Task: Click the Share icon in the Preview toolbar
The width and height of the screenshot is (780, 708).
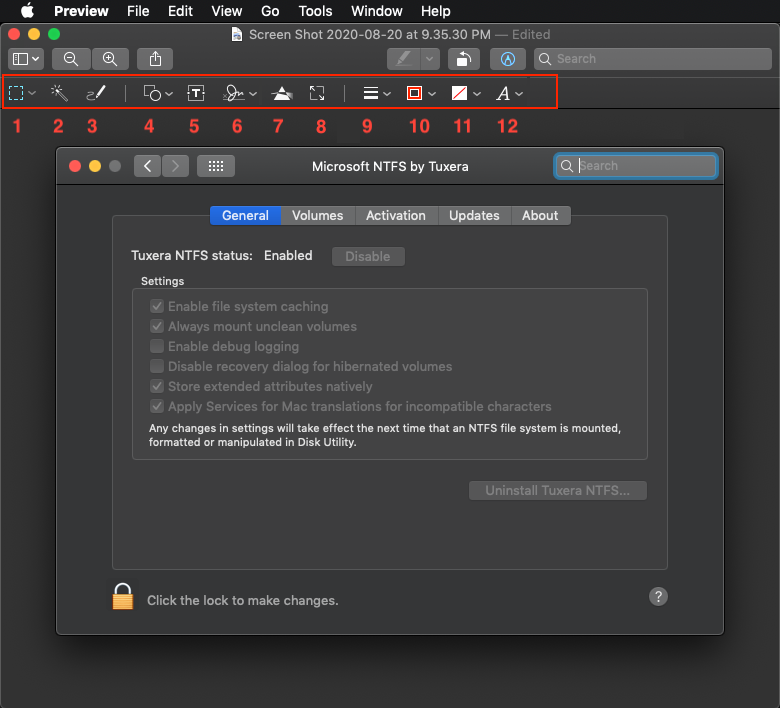Action: [x=155, y=59]
